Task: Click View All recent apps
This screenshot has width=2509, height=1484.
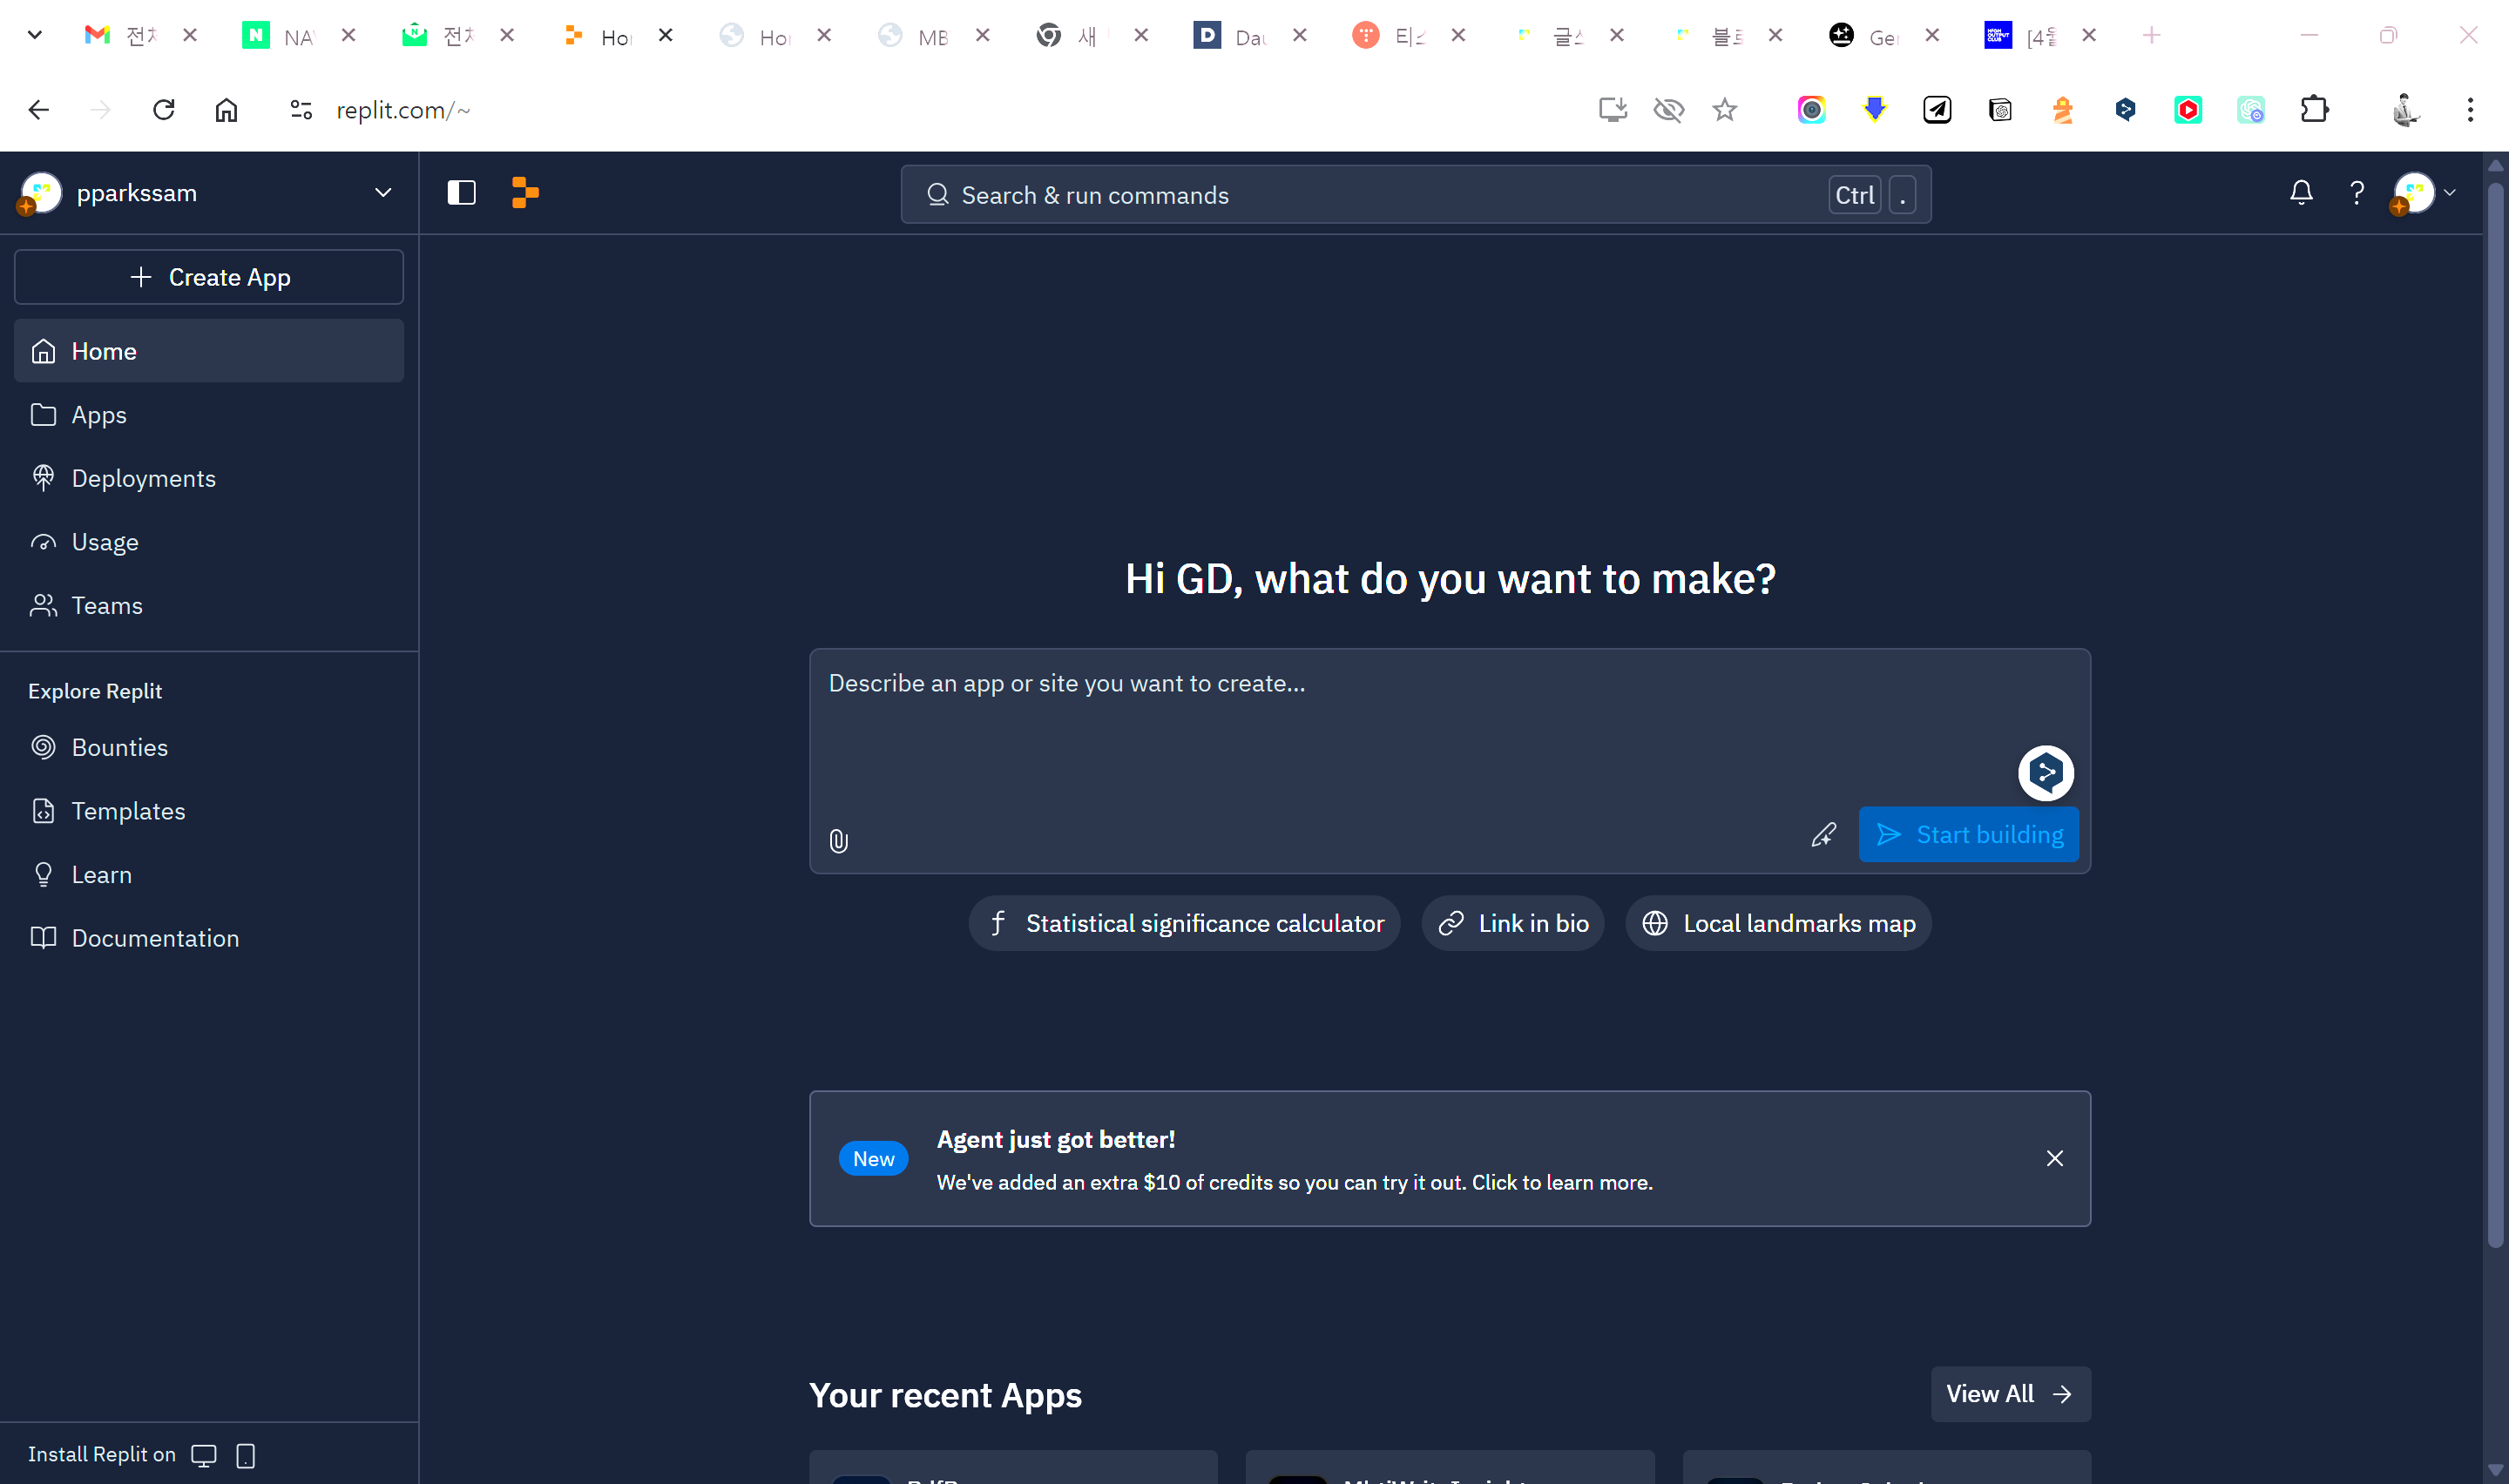Action: [x=2009, y=1393]
